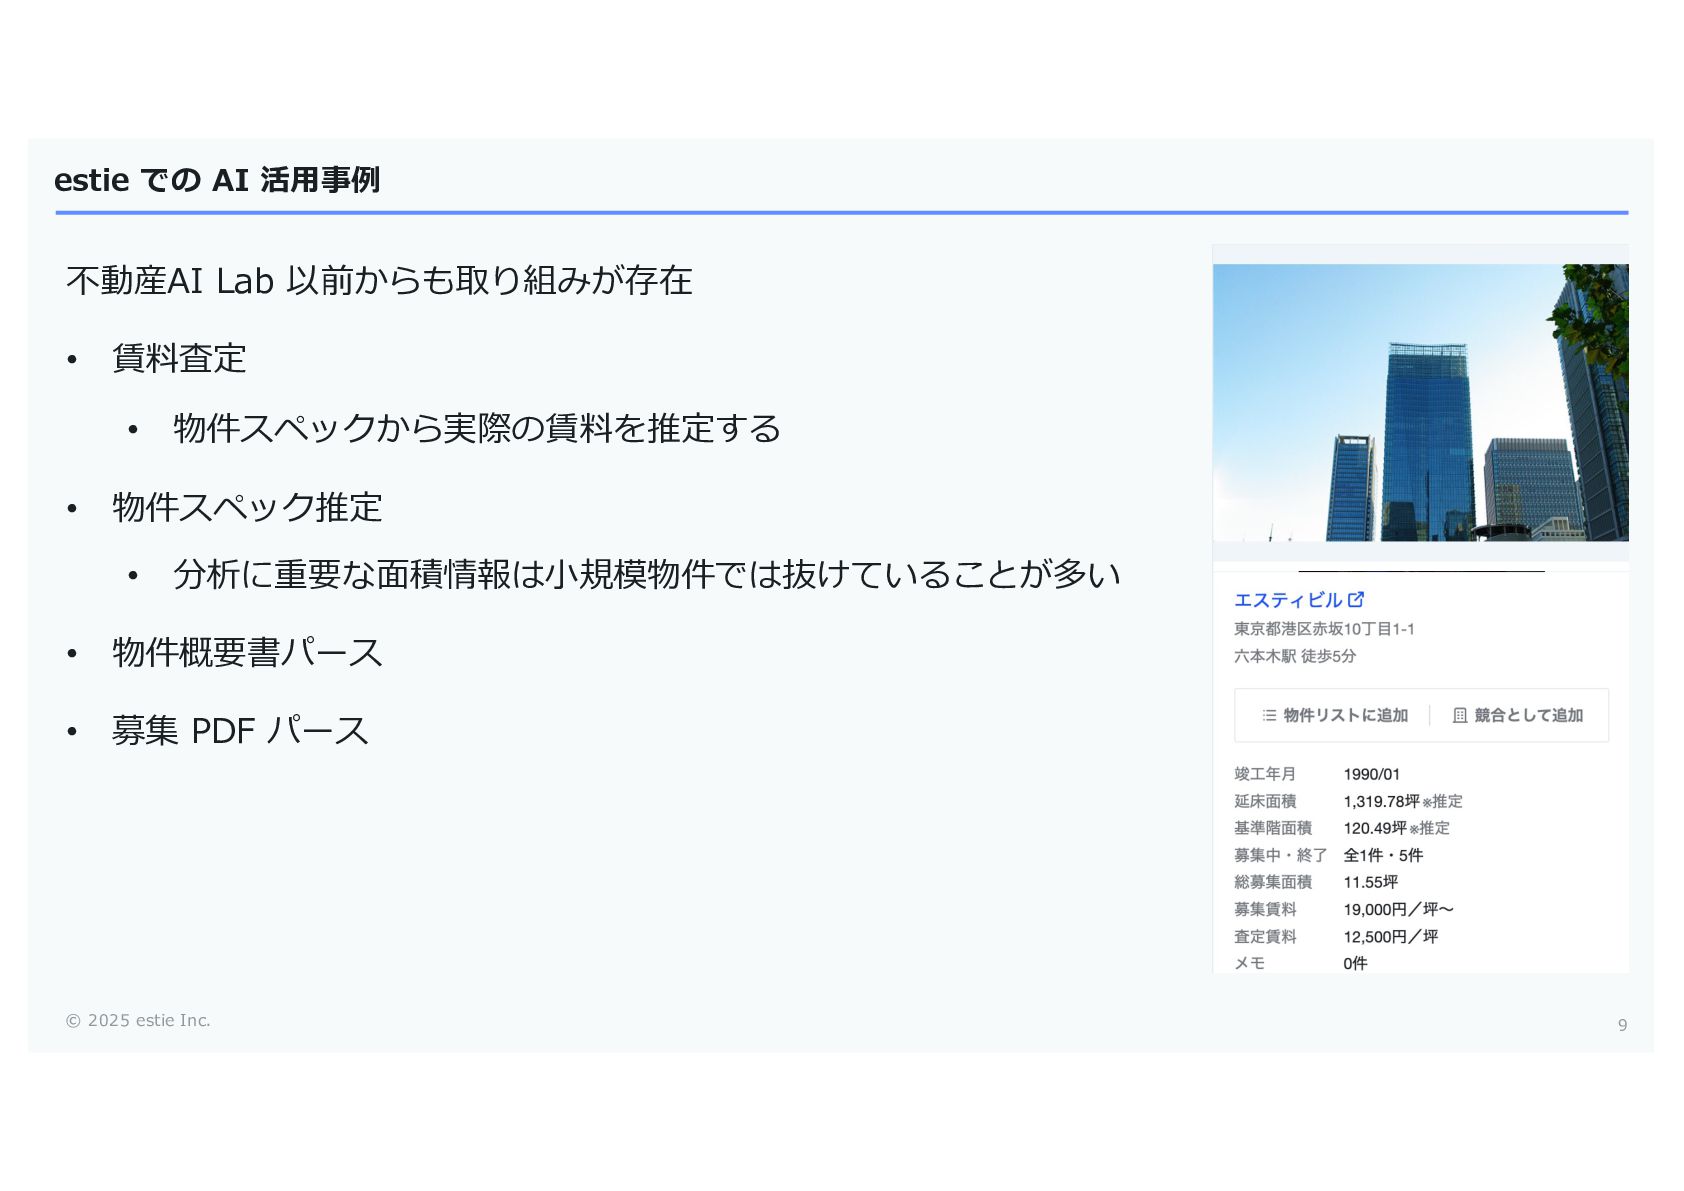Click 競合として追加 button
The image size is (1684, 1191).
click(x=1518, y=715)
